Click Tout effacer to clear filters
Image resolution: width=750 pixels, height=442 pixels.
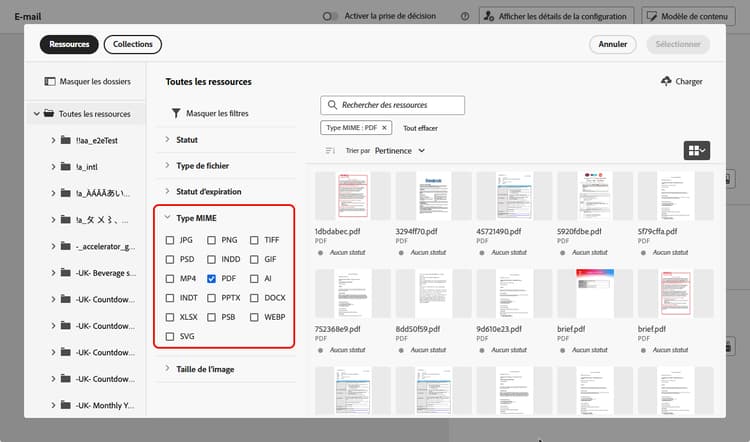click(x=420, y=128)
